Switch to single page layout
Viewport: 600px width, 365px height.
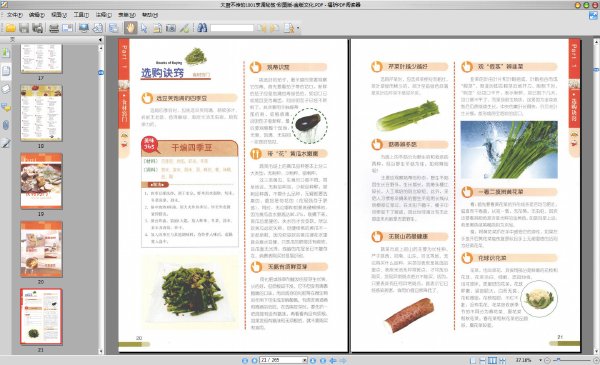473,360
